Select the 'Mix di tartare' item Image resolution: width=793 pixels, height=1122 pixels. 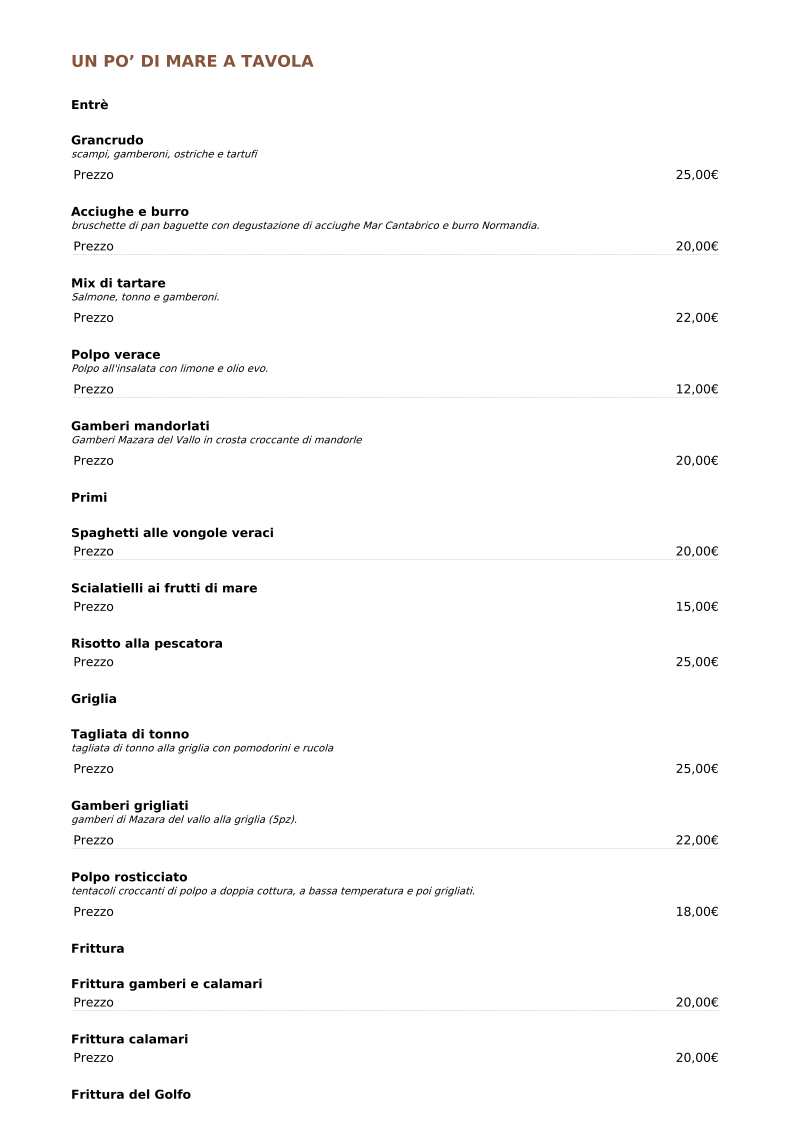(118, 283)
